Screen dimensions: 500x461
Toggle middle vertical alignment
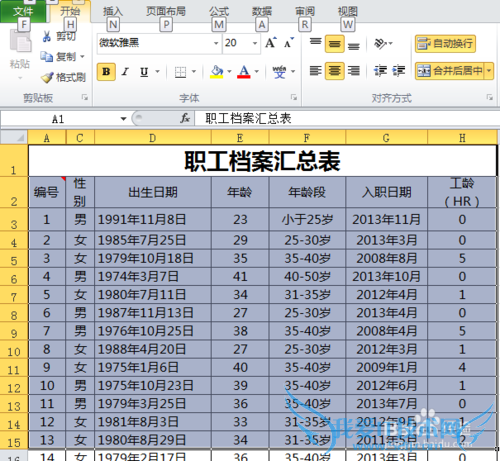click(335, 44)
